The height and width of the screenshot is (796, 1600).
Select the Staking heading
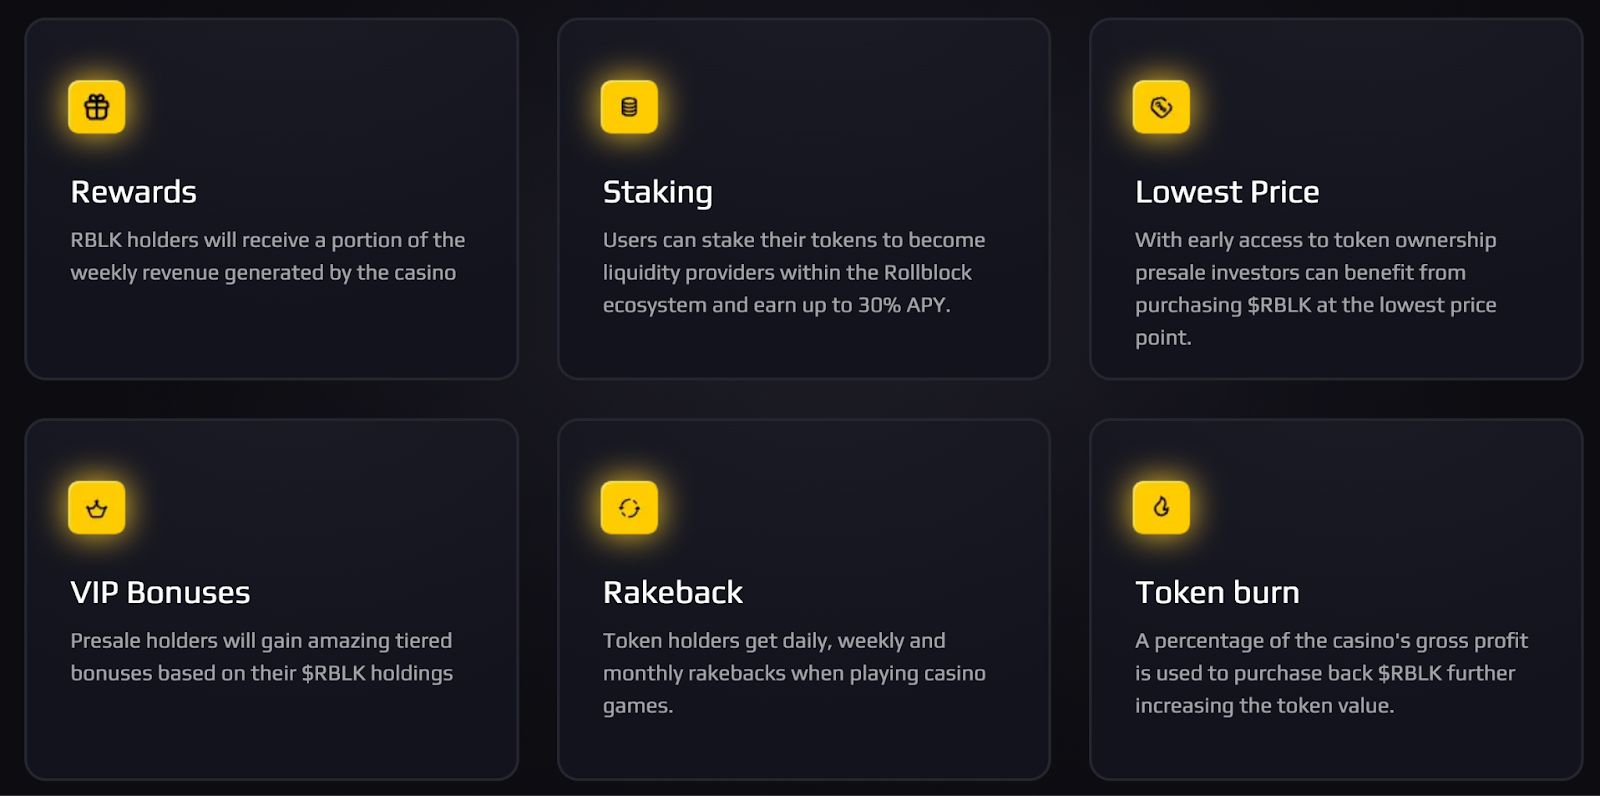(x=658, y=192)
